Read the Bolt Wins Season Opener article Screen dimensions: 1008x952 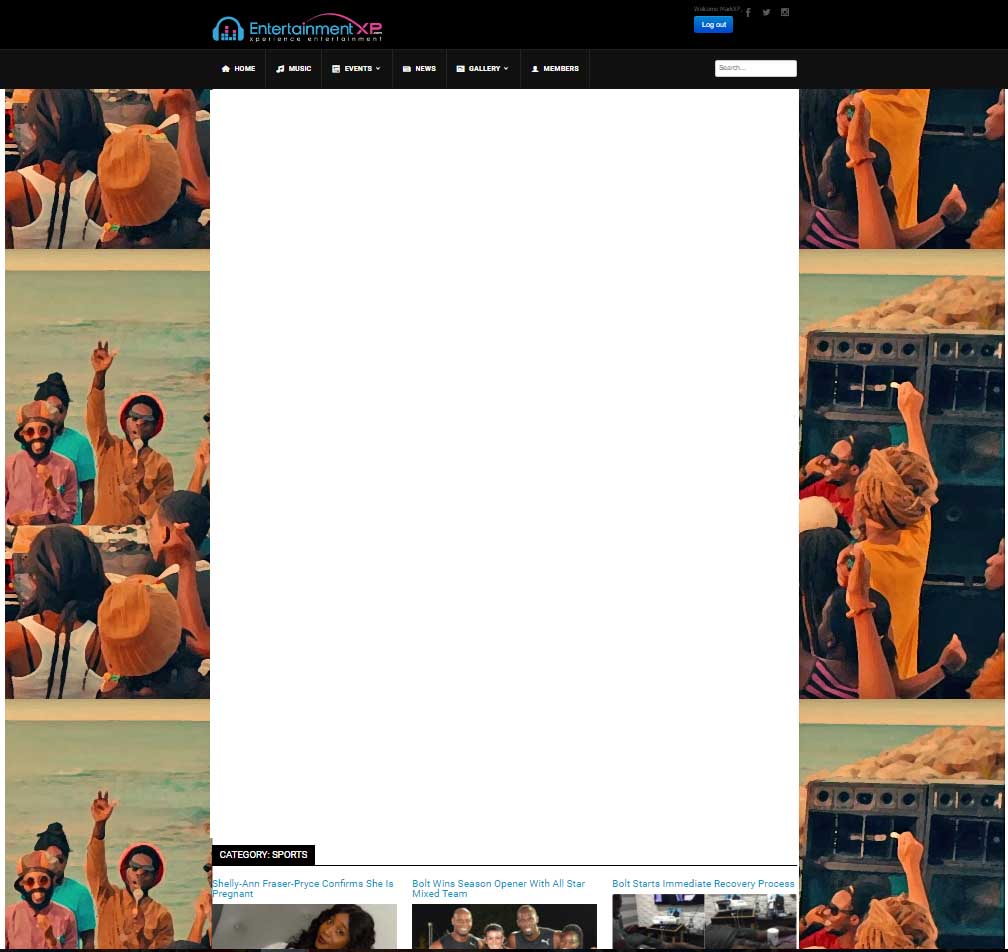tap(498, 888)
